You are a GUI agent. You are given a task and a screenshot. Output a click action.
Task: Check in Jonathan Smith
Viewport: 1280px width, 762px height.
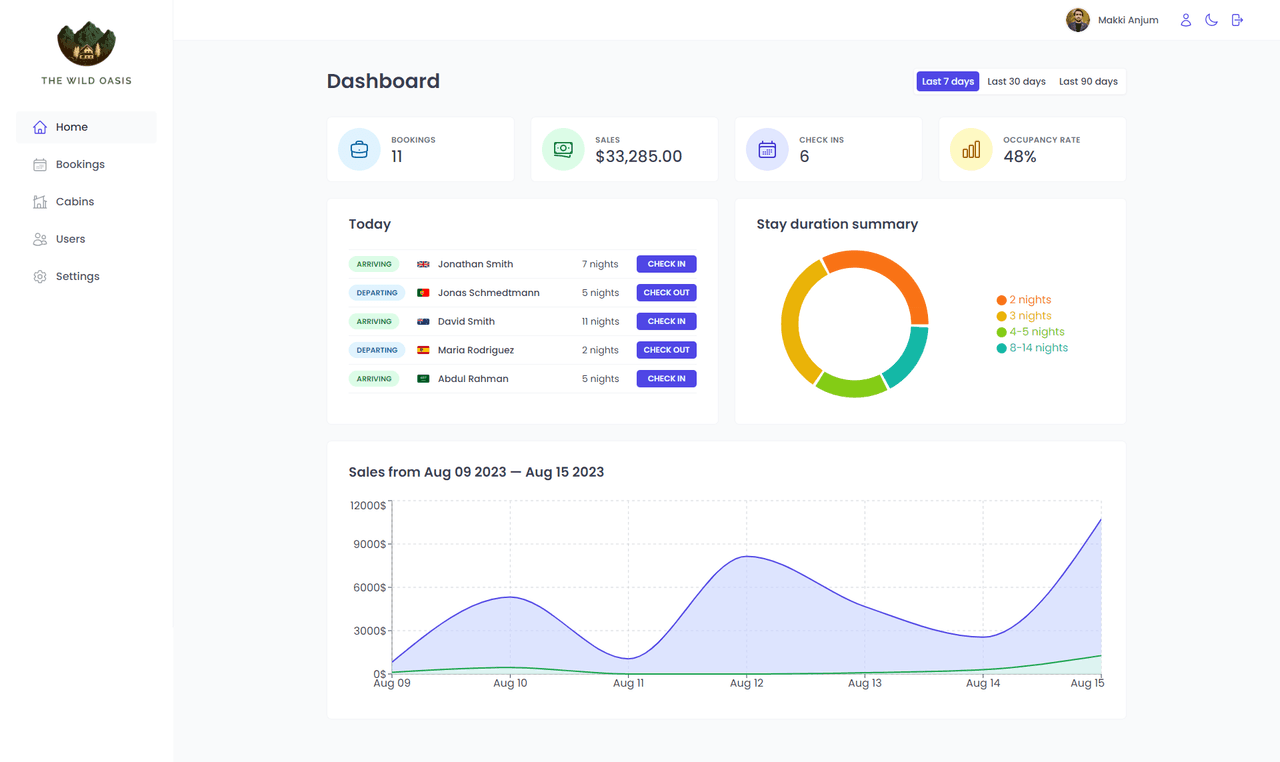[x=666, y=264]
